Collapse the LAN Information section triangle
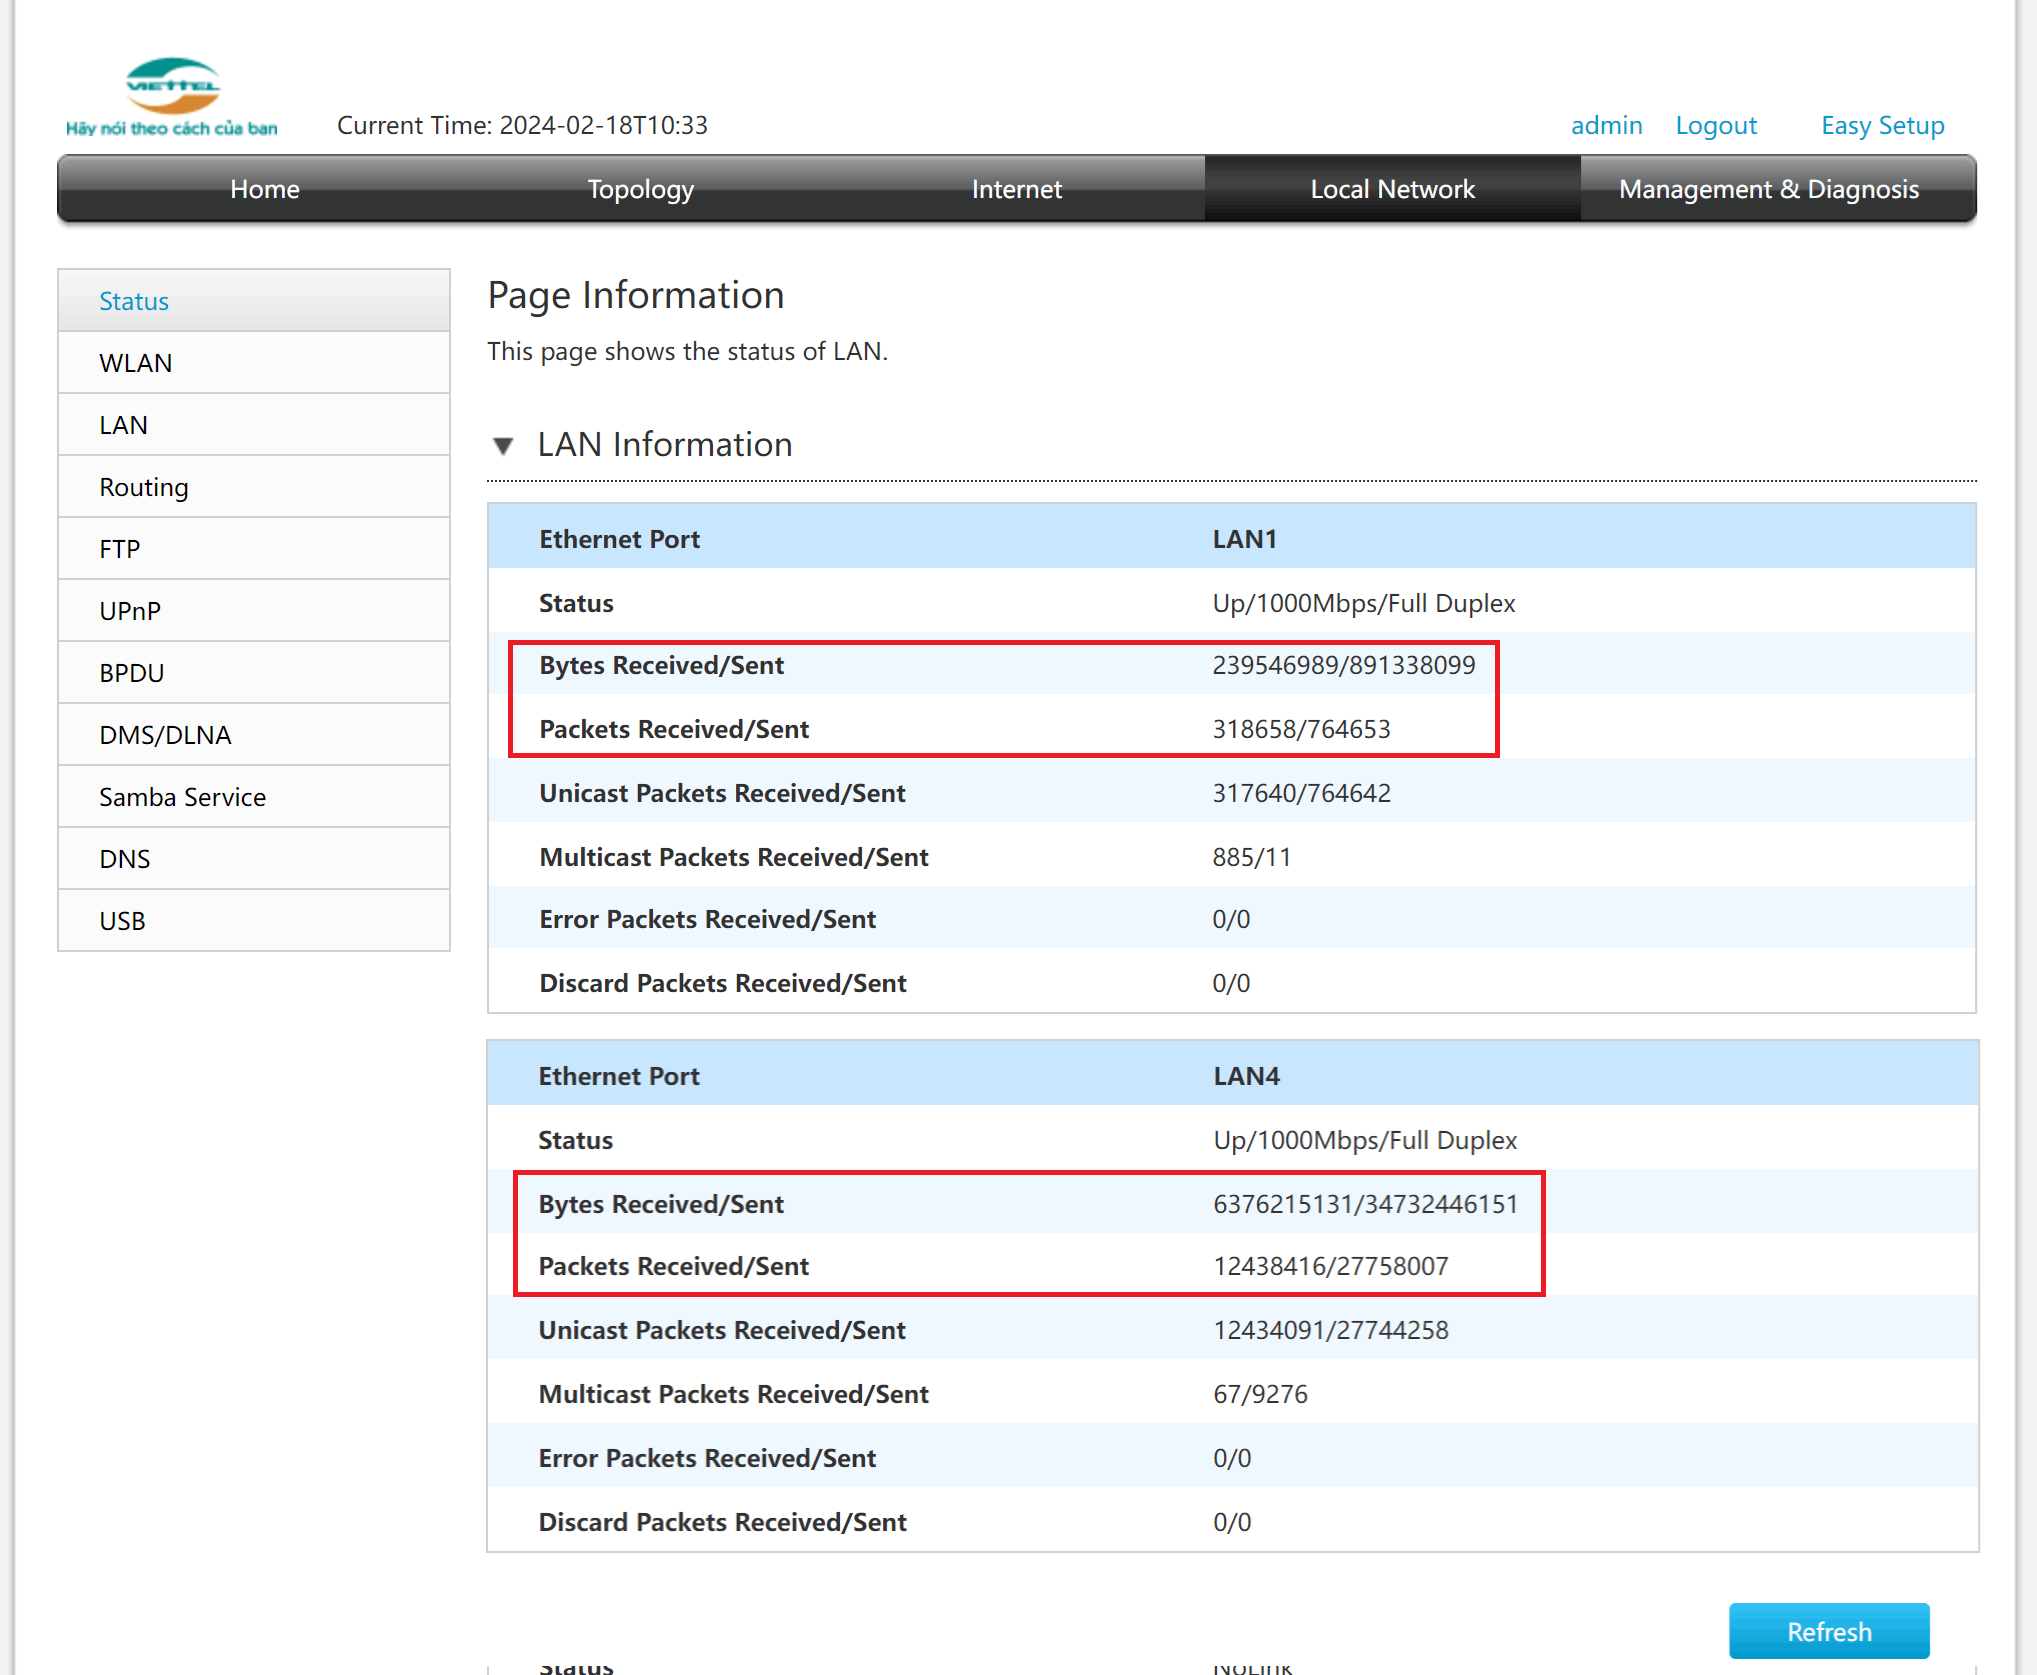The image size is (2037, 1675). [x=503, y=445]
